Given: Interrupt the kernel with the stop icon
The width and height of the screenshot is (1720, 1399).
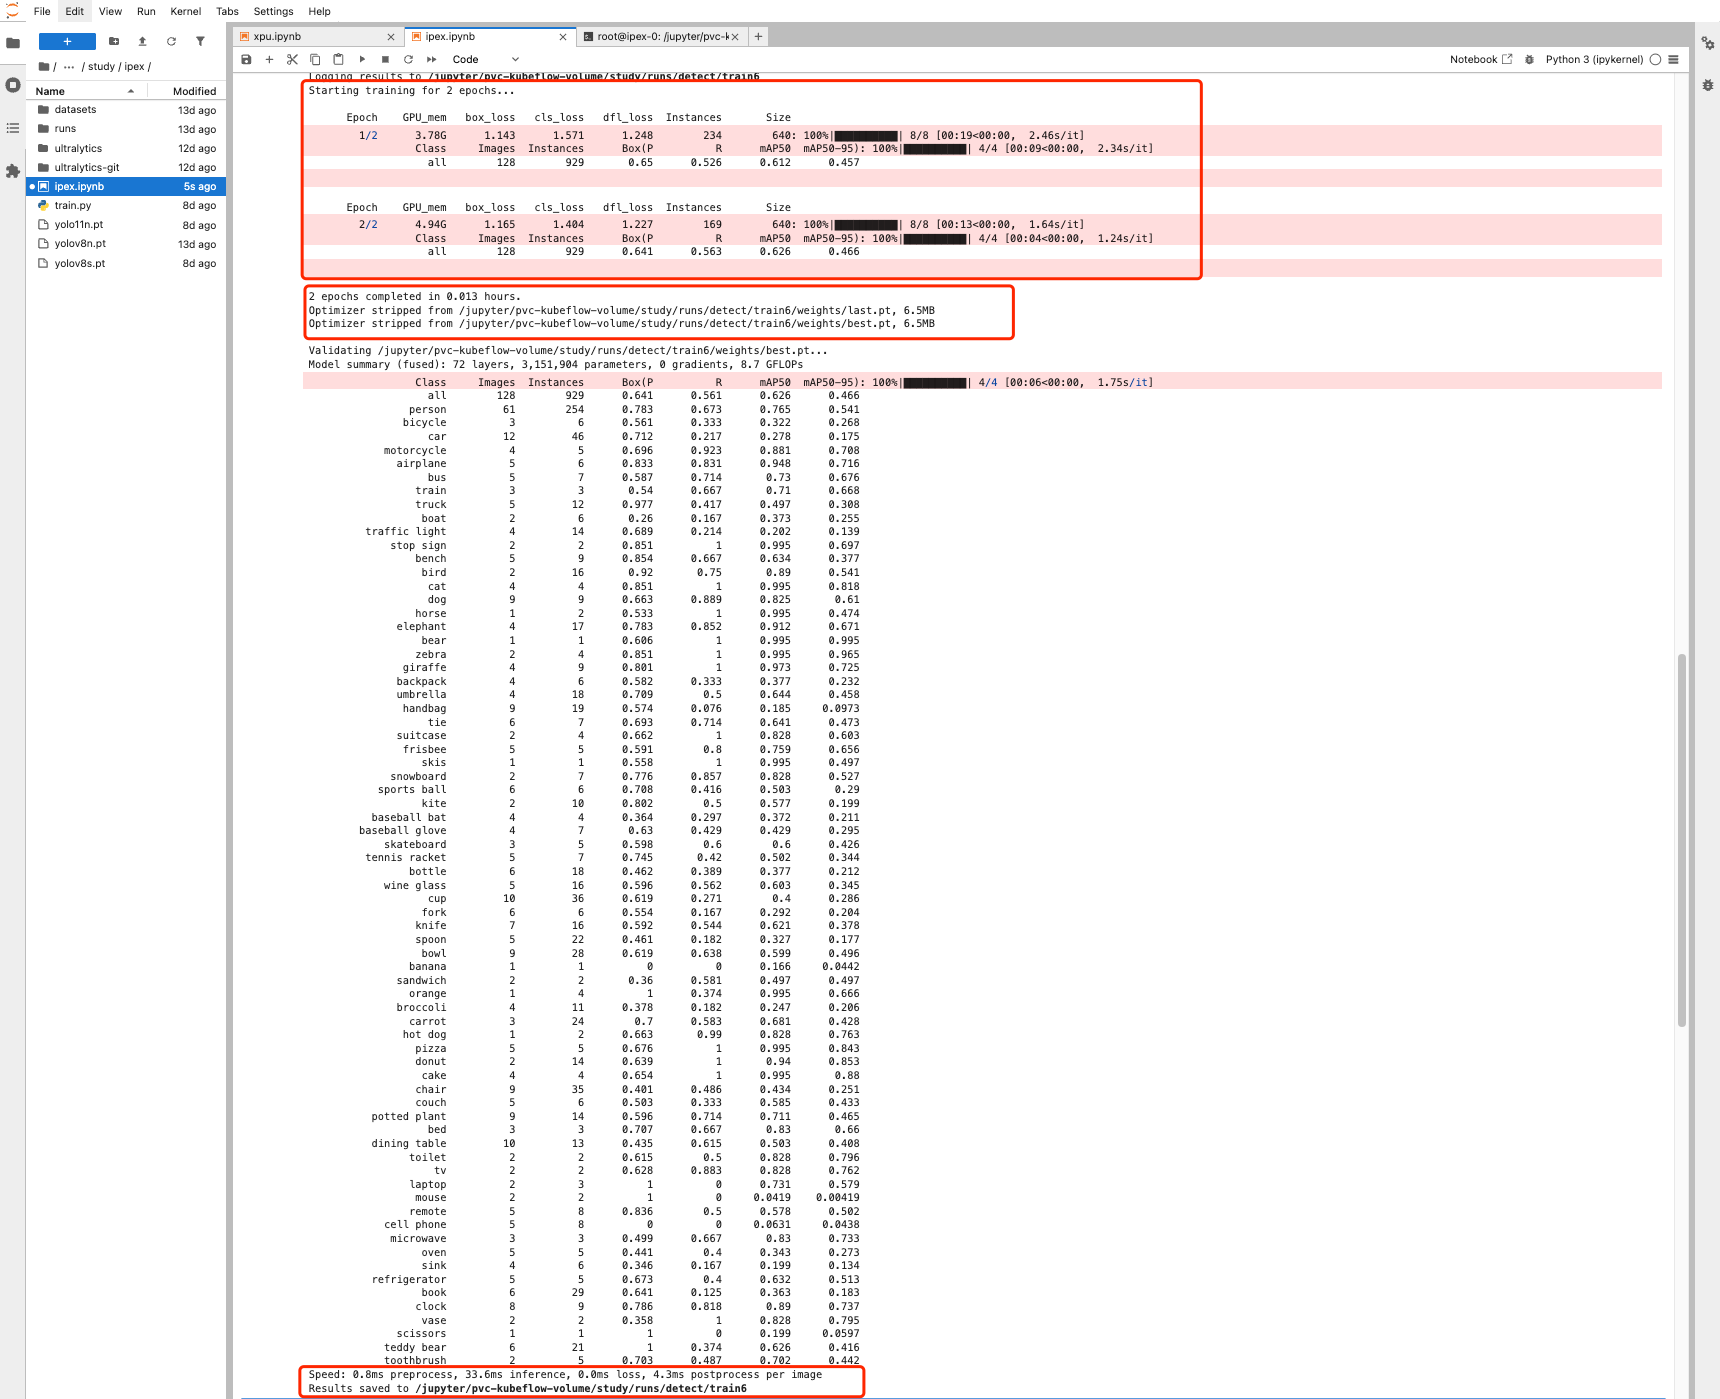Looking at the screenshot, I should tap(385, 60).
